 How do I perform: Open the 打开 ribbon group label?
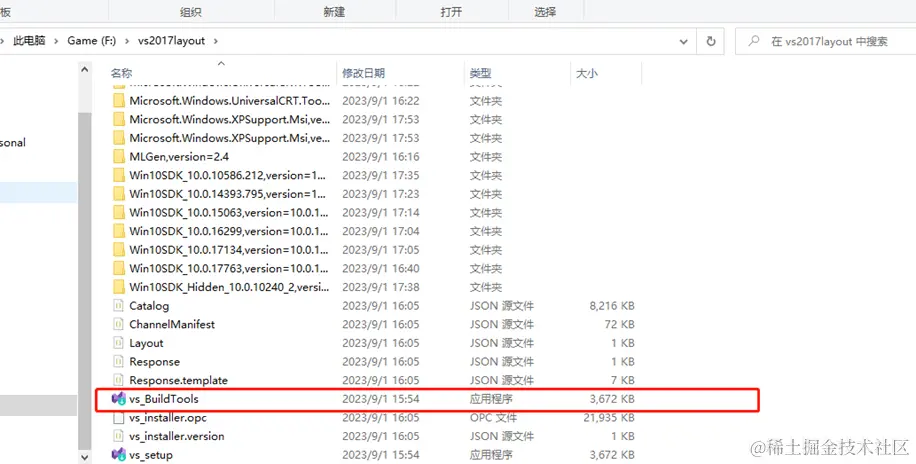(451, 12)
